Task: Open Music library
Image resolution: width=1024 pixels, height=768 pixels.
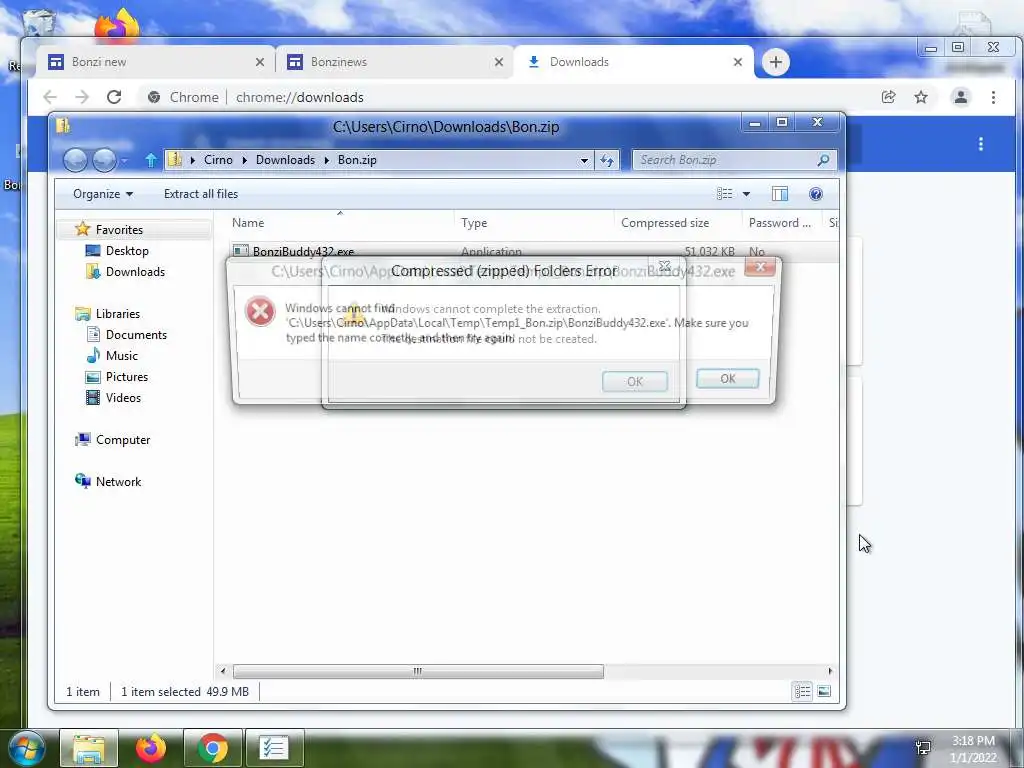Action: coord(121,356)
